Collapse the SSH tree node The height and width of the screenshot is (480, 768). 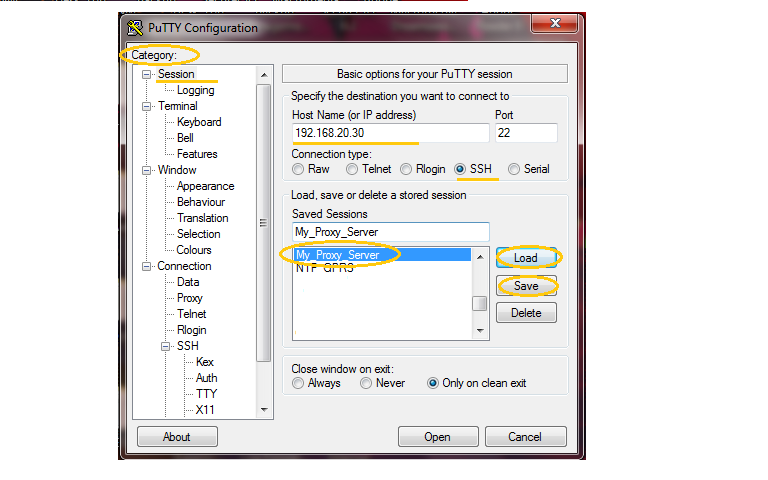166,346
